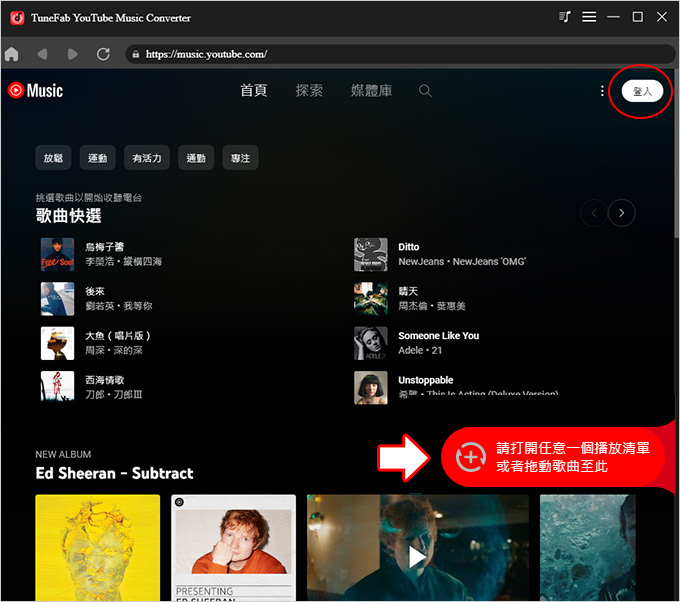The width and height of the screenshot is (680, 602).
Task: Open artist link 李榮浩
Action: point(99,262)
